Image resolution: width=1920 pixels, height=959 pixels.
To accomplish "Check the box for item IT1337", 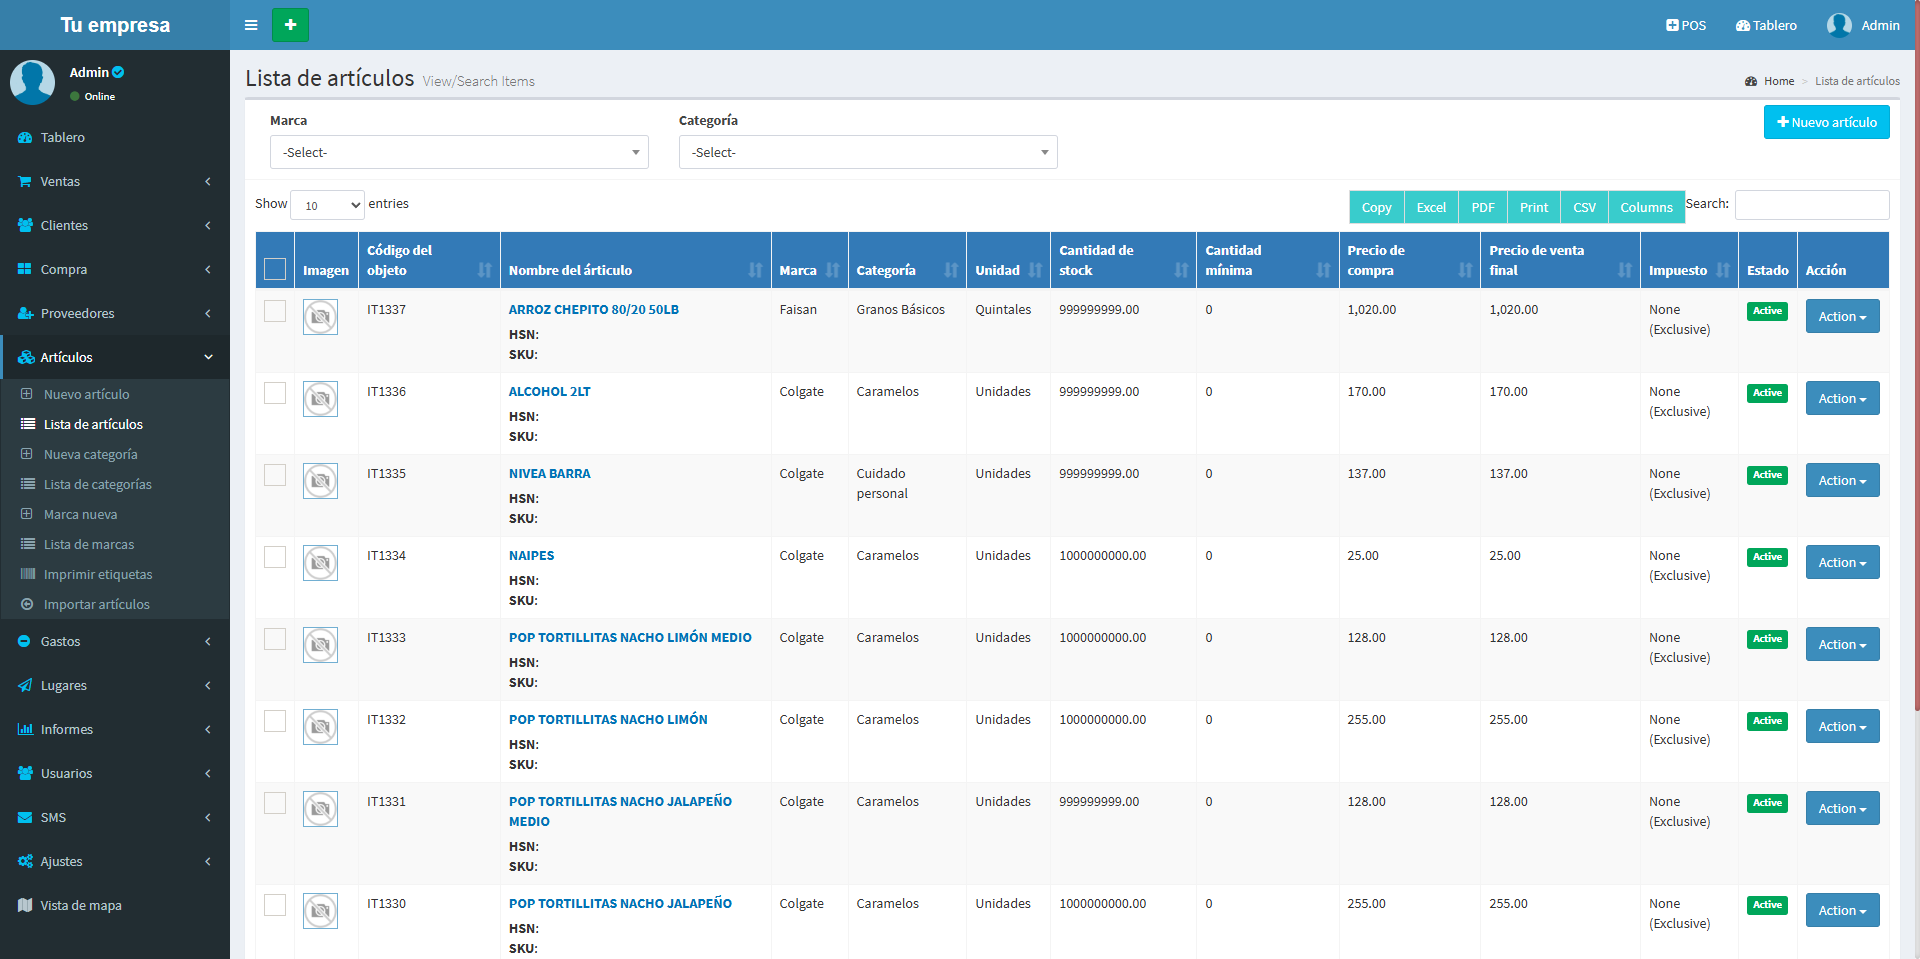I will point(275,311).
